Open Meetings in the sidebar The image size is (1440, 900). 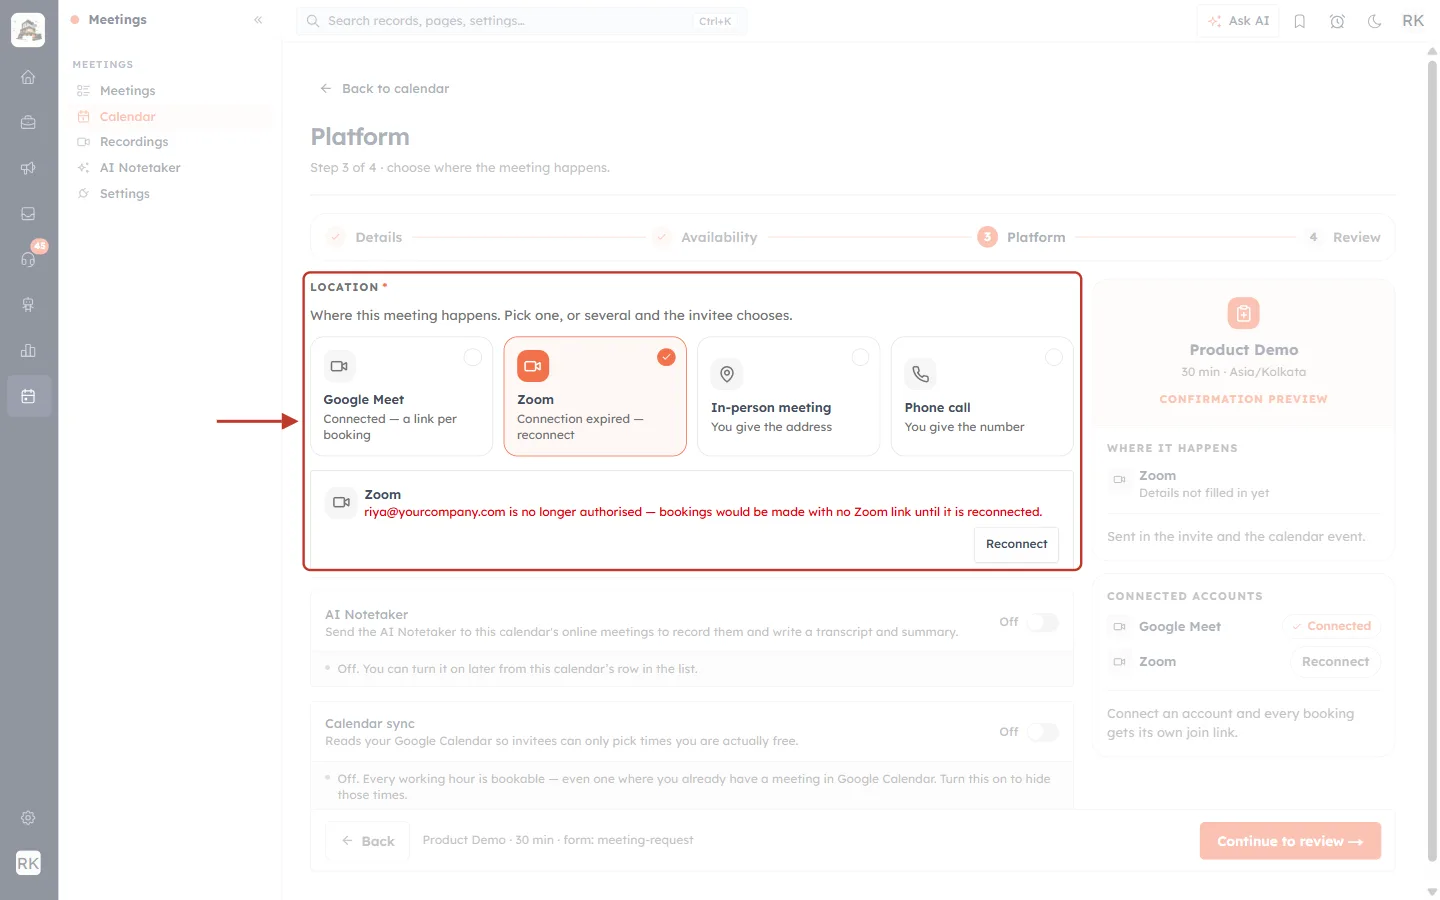click(x=171, y=91)
